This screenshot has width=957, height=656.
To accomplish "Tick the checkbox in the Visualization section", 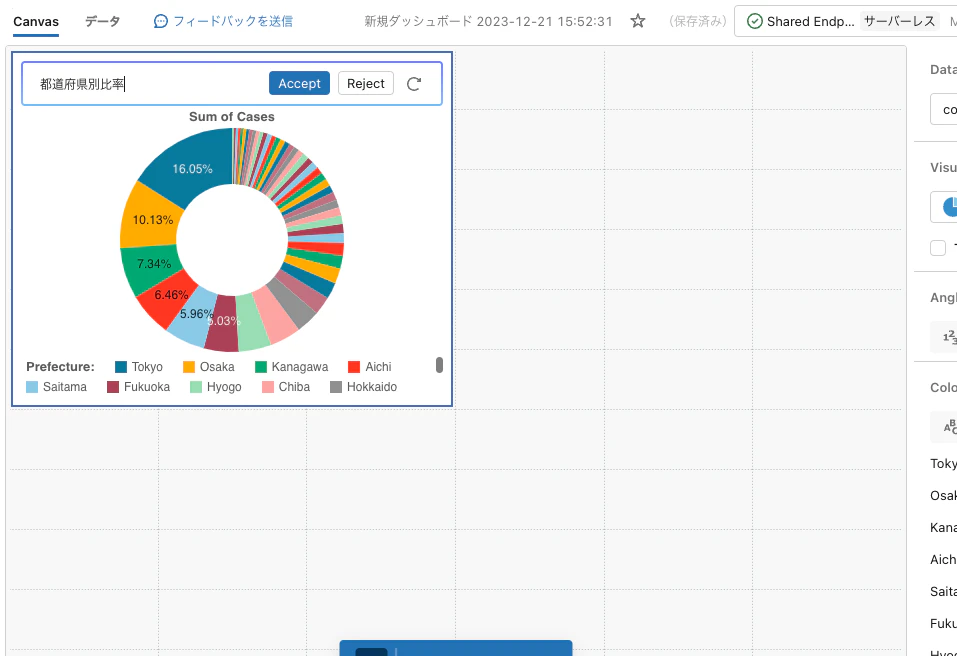I will (938, 248).
